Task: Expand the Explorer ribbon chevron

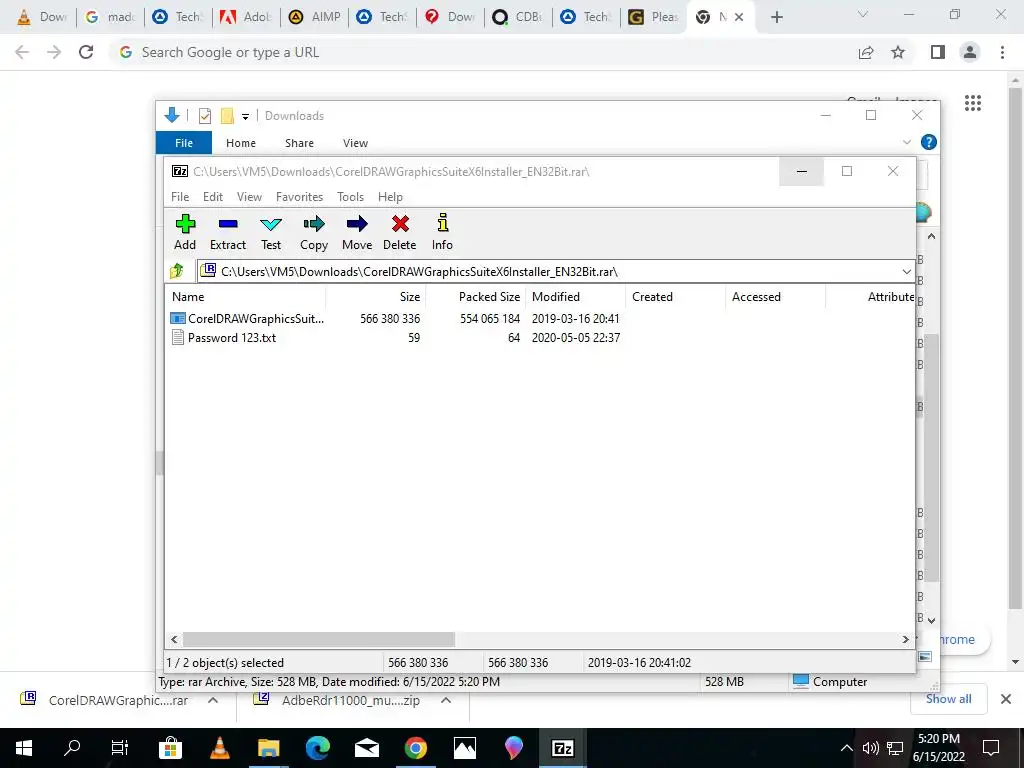Action: coord(906,142)
